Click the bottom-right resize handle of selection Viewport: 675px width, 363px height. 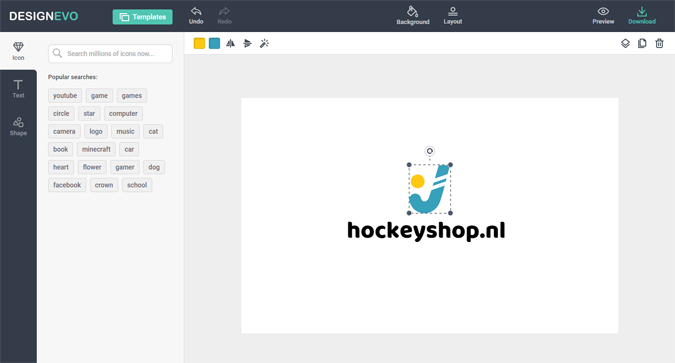[450, 213]
